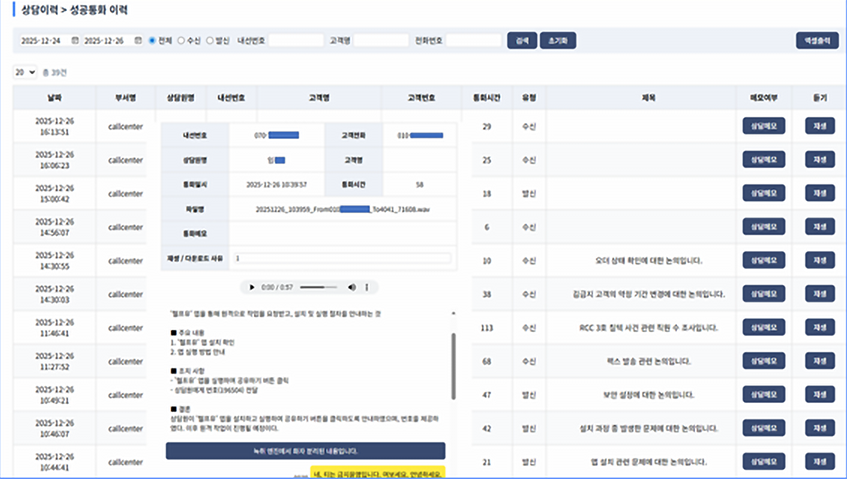The height and width of the screenshot is (479, 847).
Task: Click the summary scrollbar up arrow
Action: 453,313
